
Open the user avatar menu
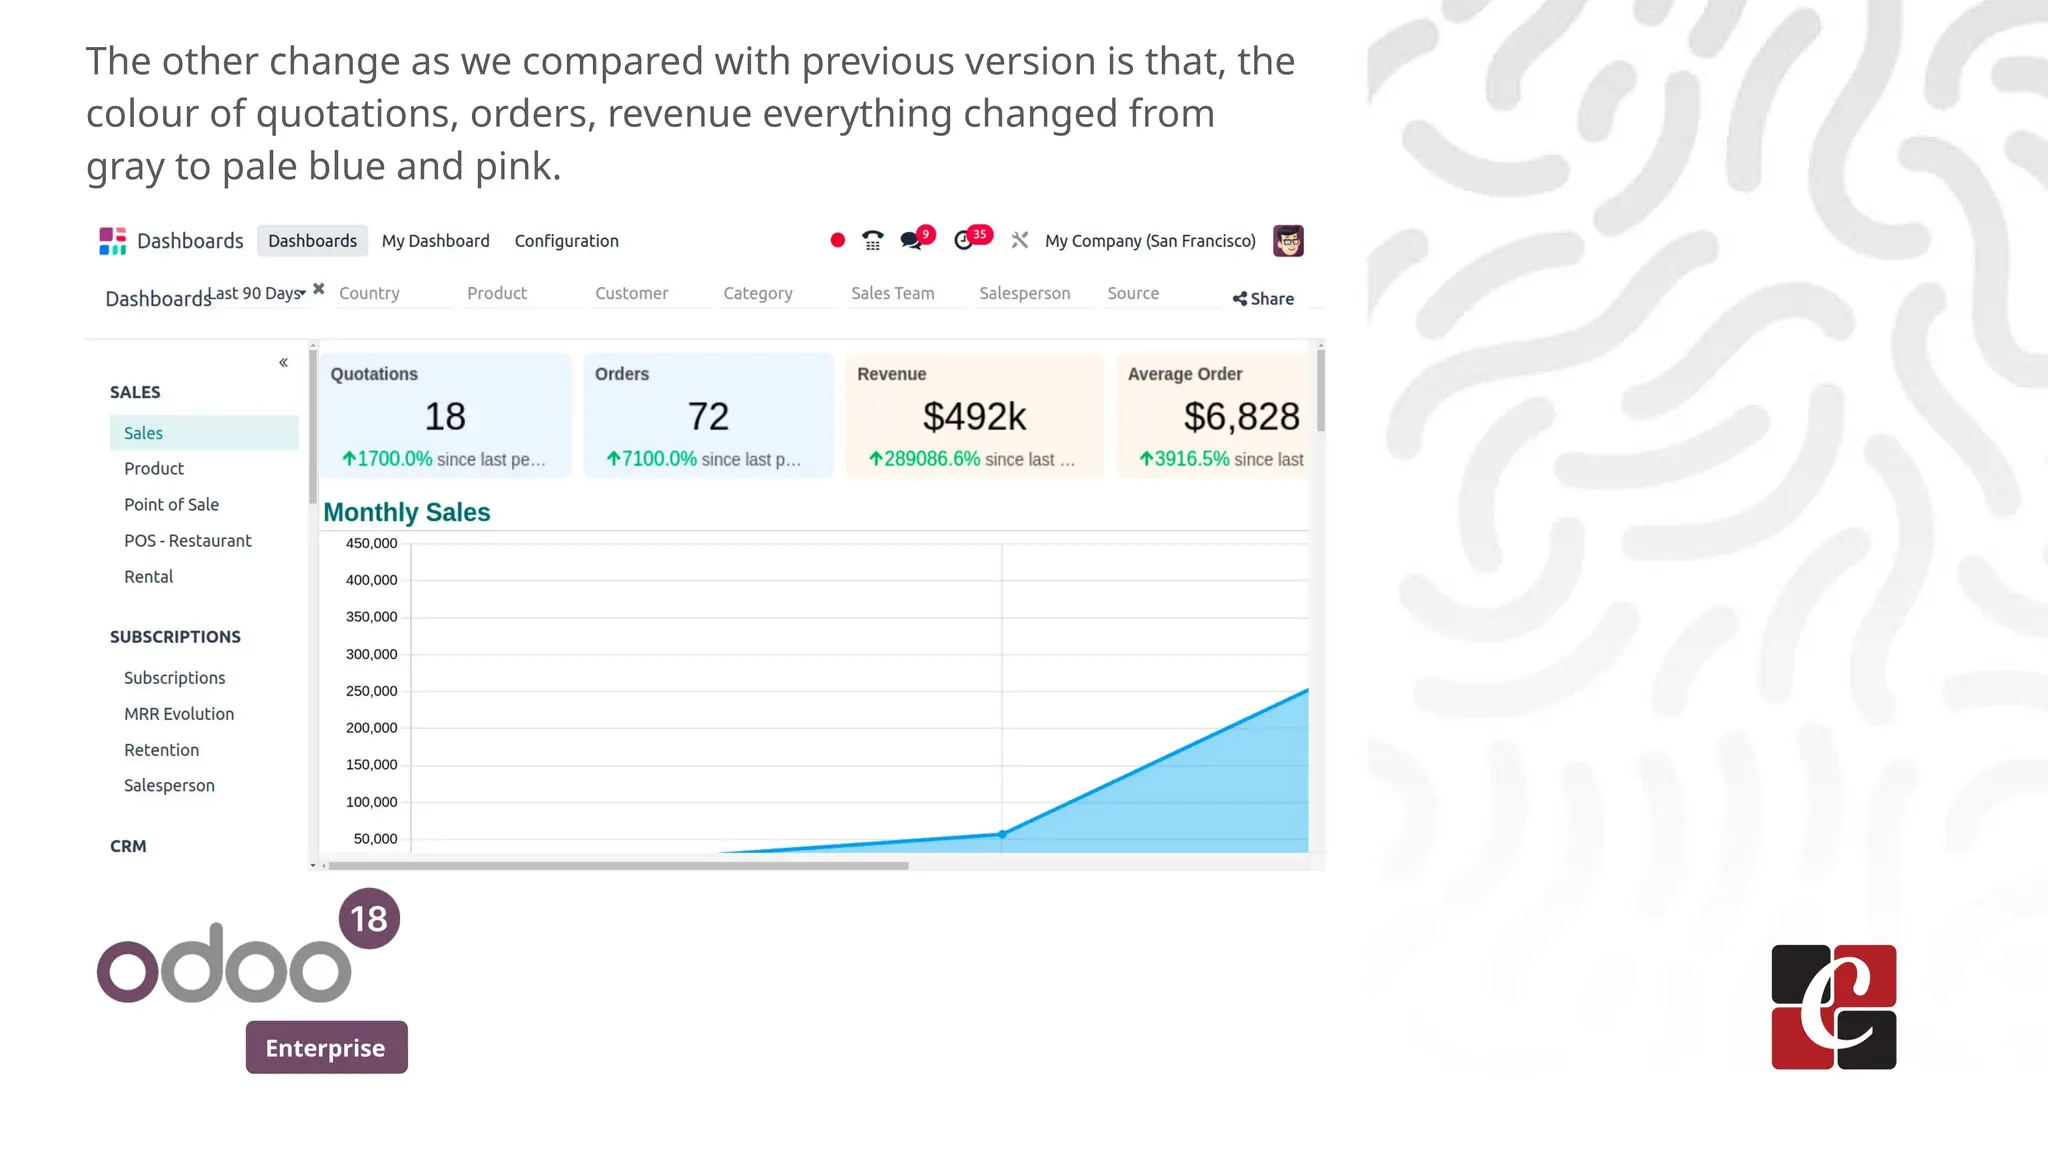click(1288, 241)
